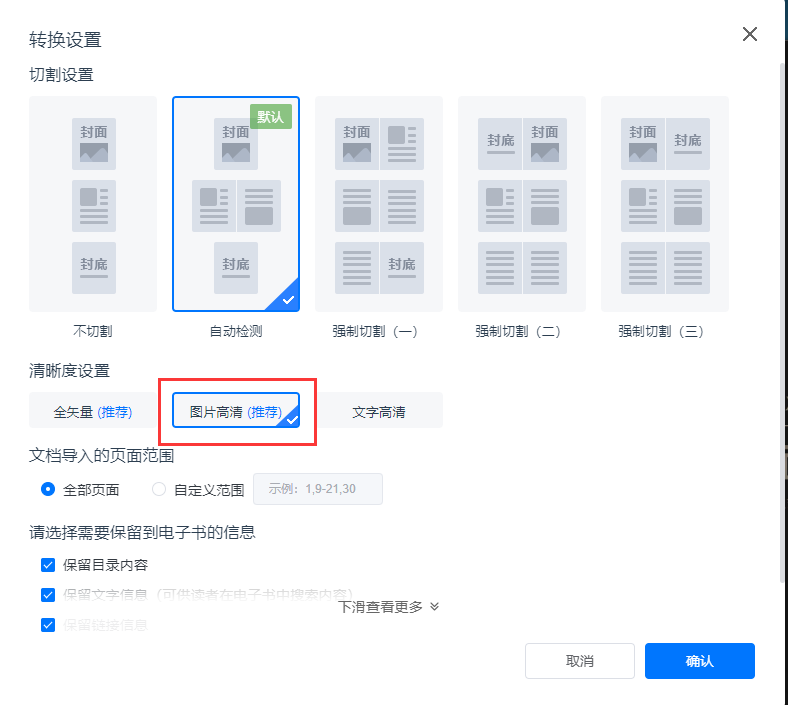Select the 强制切割（二）layout icon
Screen dimensions: 788x705
pos(522,204)
